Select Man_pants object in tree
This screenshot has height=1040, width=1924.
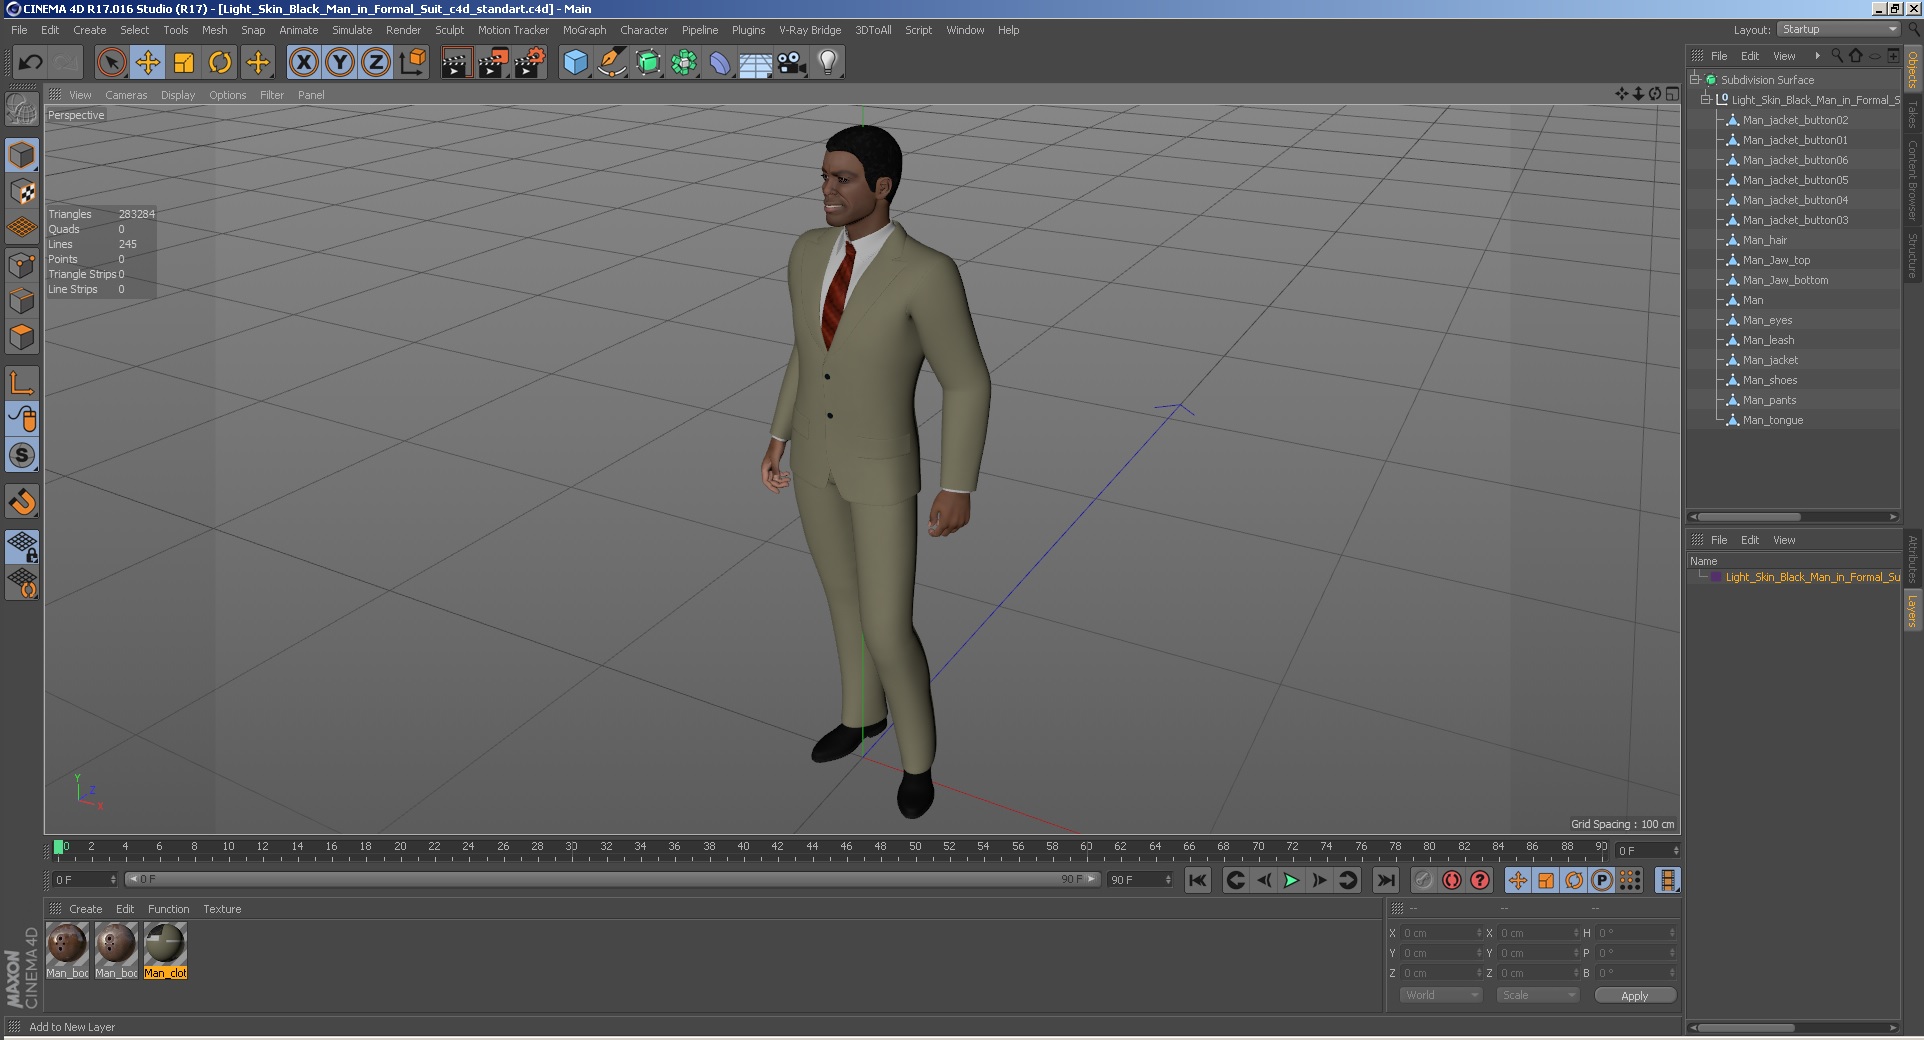(1769, 400)
